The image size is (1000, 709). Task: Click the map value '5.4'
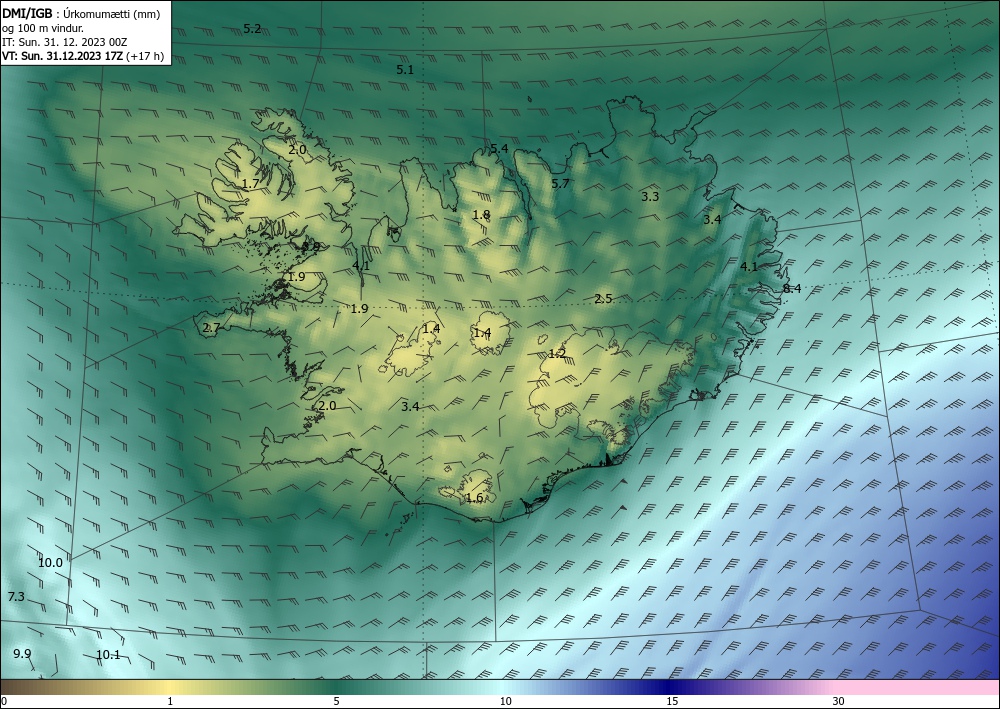499,149
